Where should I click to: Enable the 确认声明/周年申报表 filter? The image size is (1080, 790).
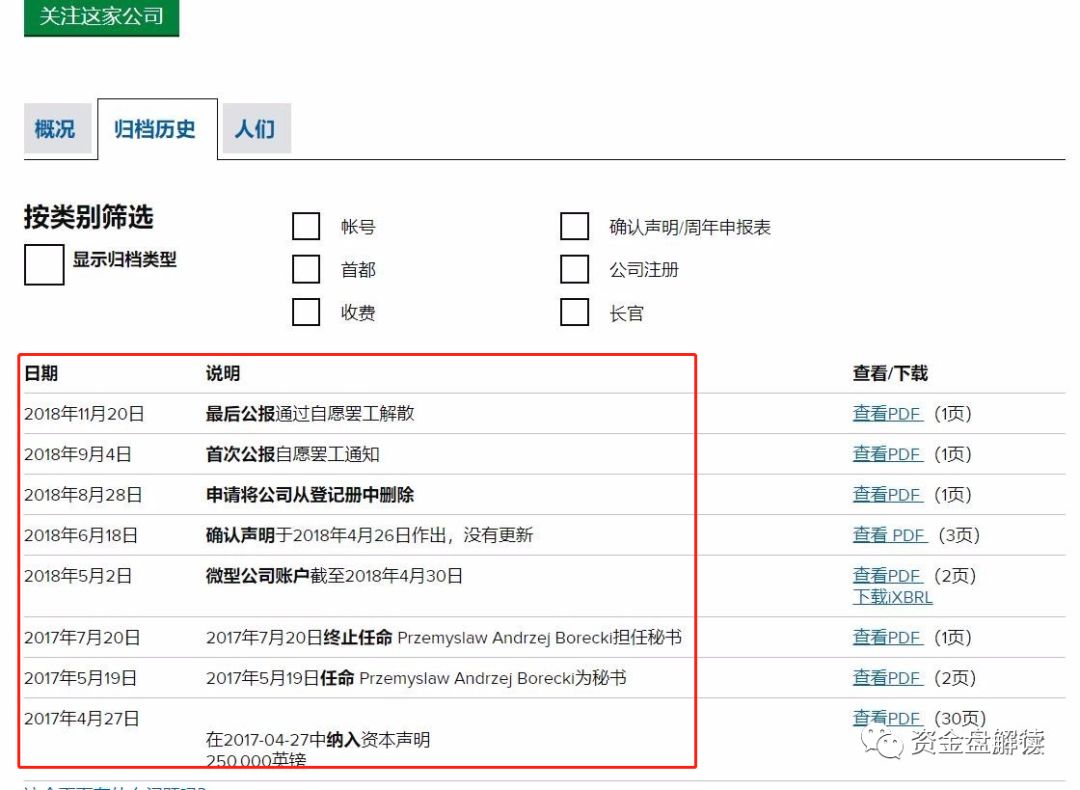(x=575, y=227)
